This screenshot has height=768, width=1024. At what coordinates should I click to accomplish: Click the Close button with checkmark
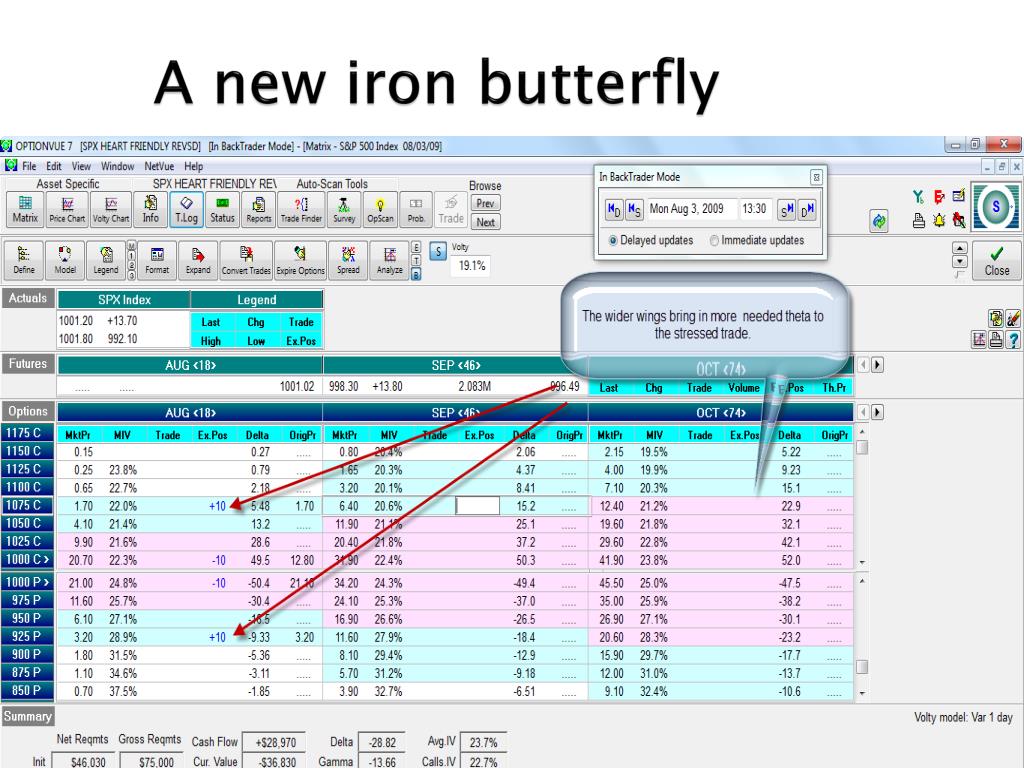click(997, 261)
